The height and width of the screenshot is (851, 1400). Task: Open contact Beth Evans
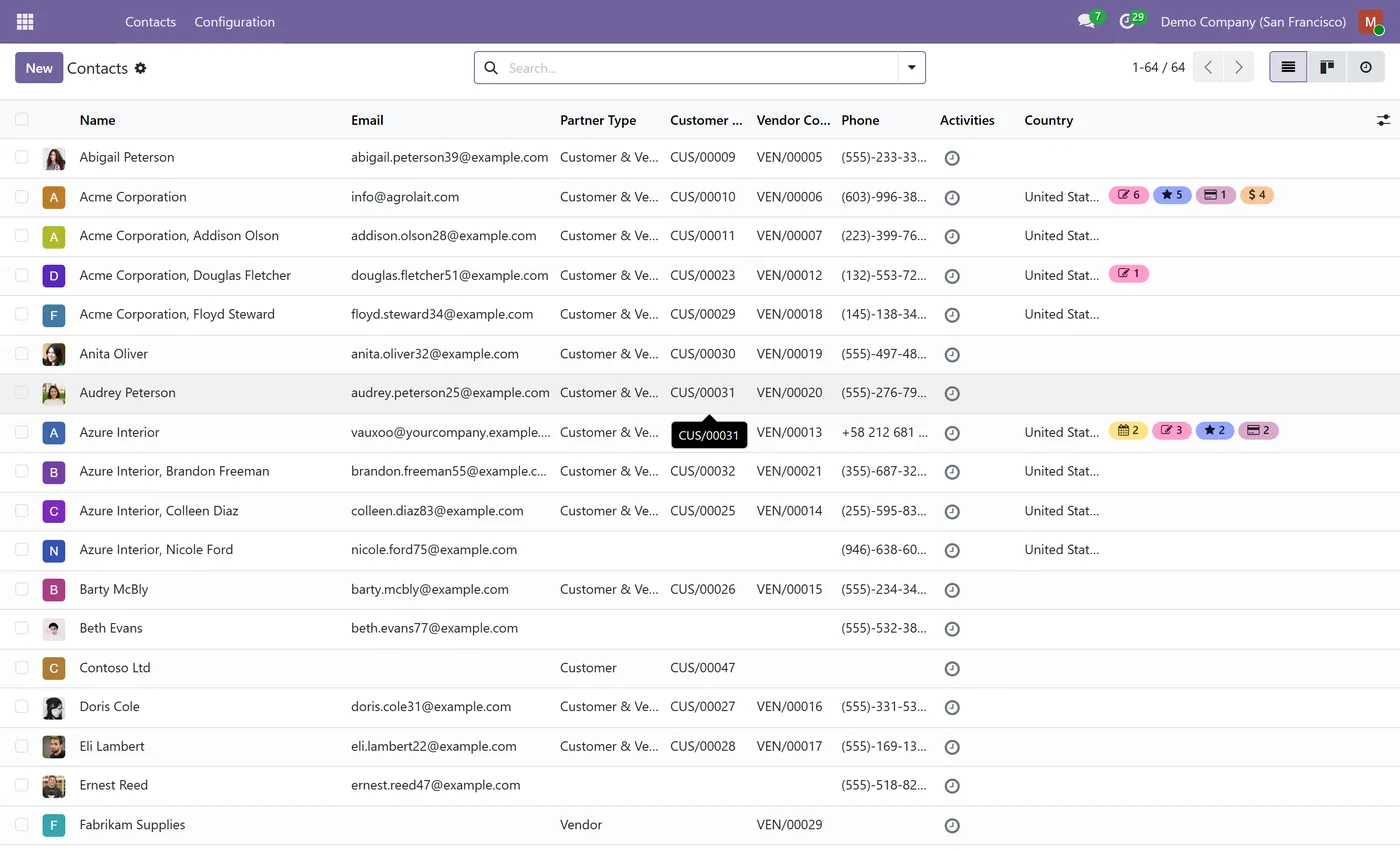(x=111, y=628)
